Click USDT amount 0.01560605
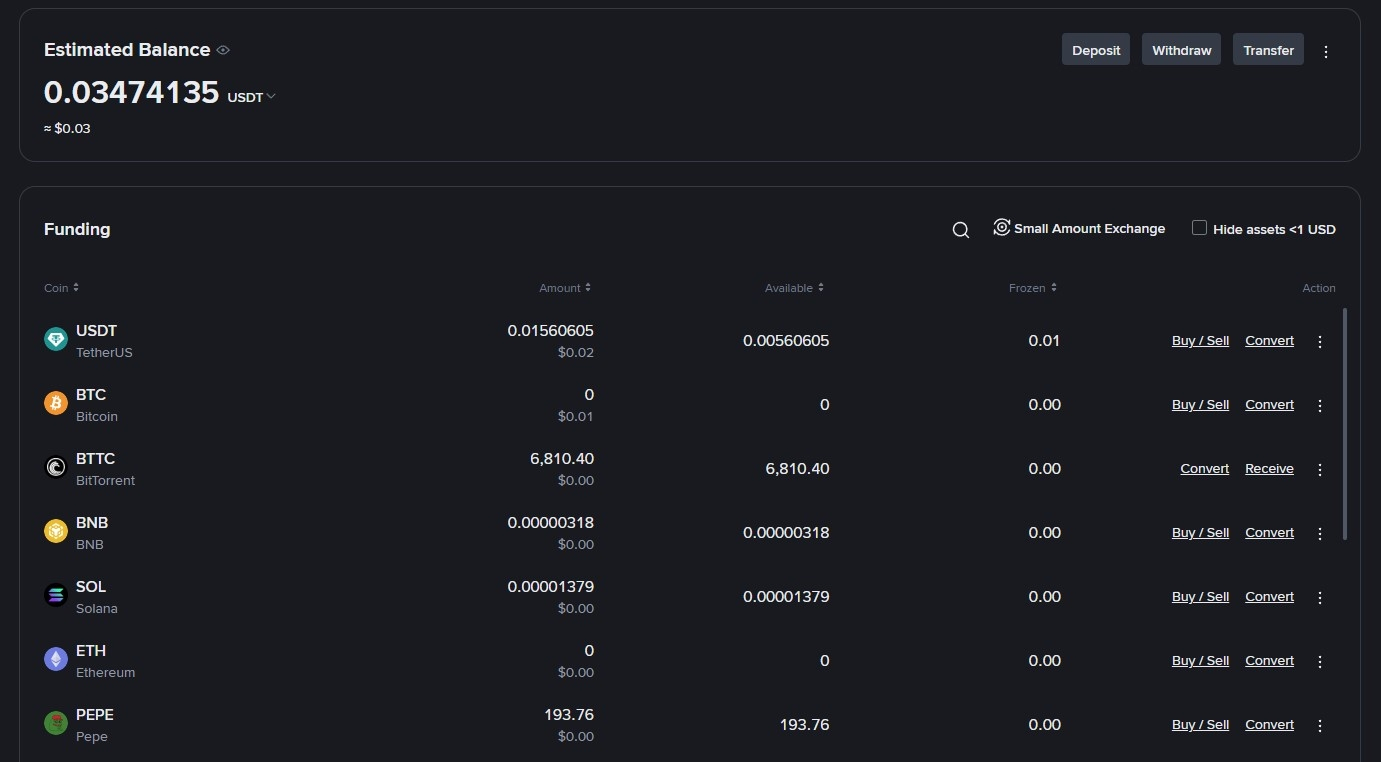The image size is (1381, 762). pos(550,331)
